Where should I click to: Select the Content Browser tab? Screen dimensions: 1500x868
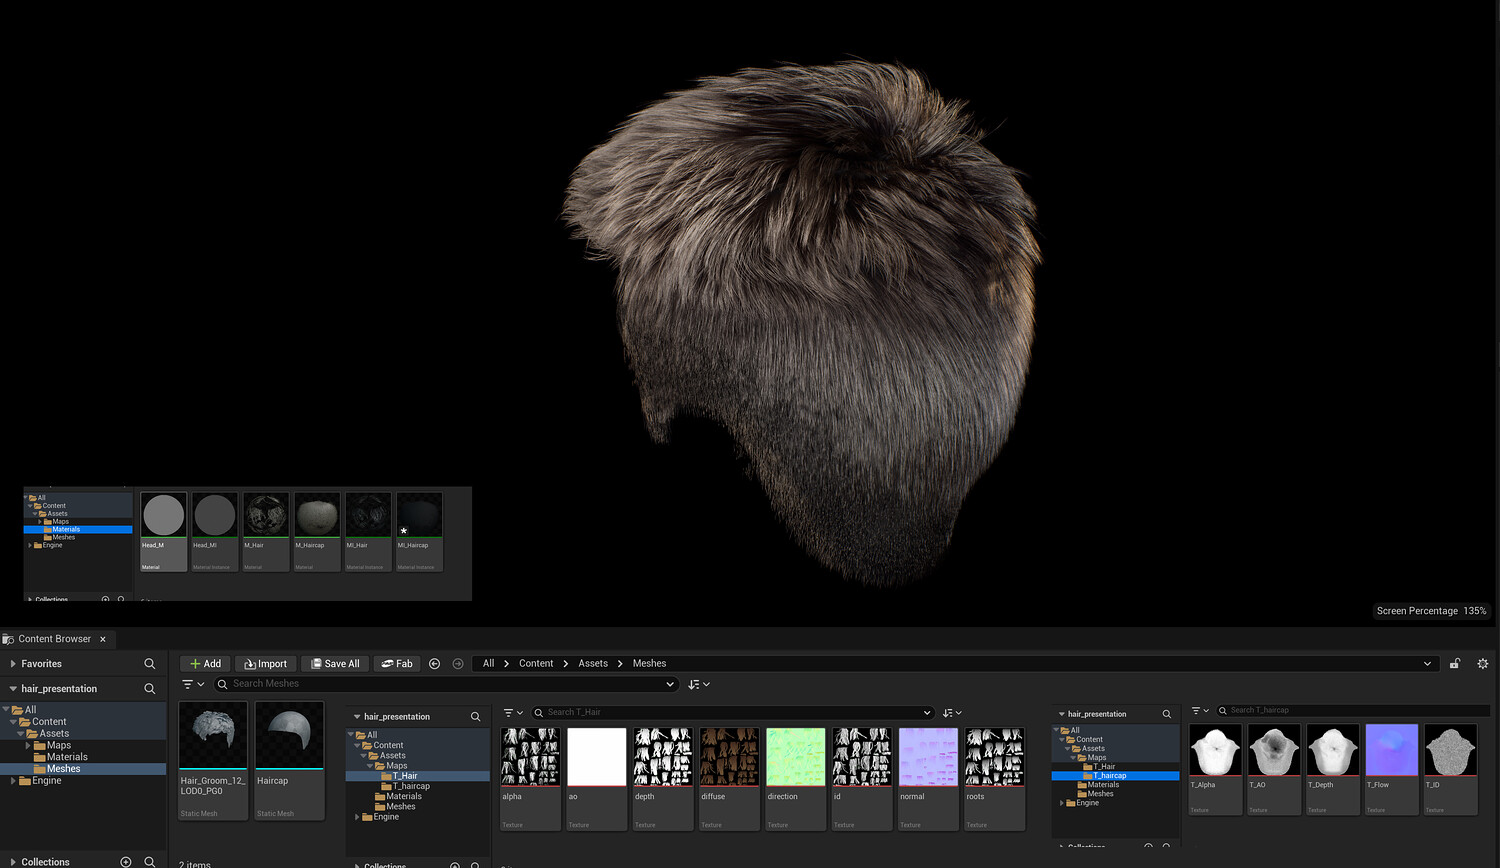pyautogui.click(x=54, y=639)
